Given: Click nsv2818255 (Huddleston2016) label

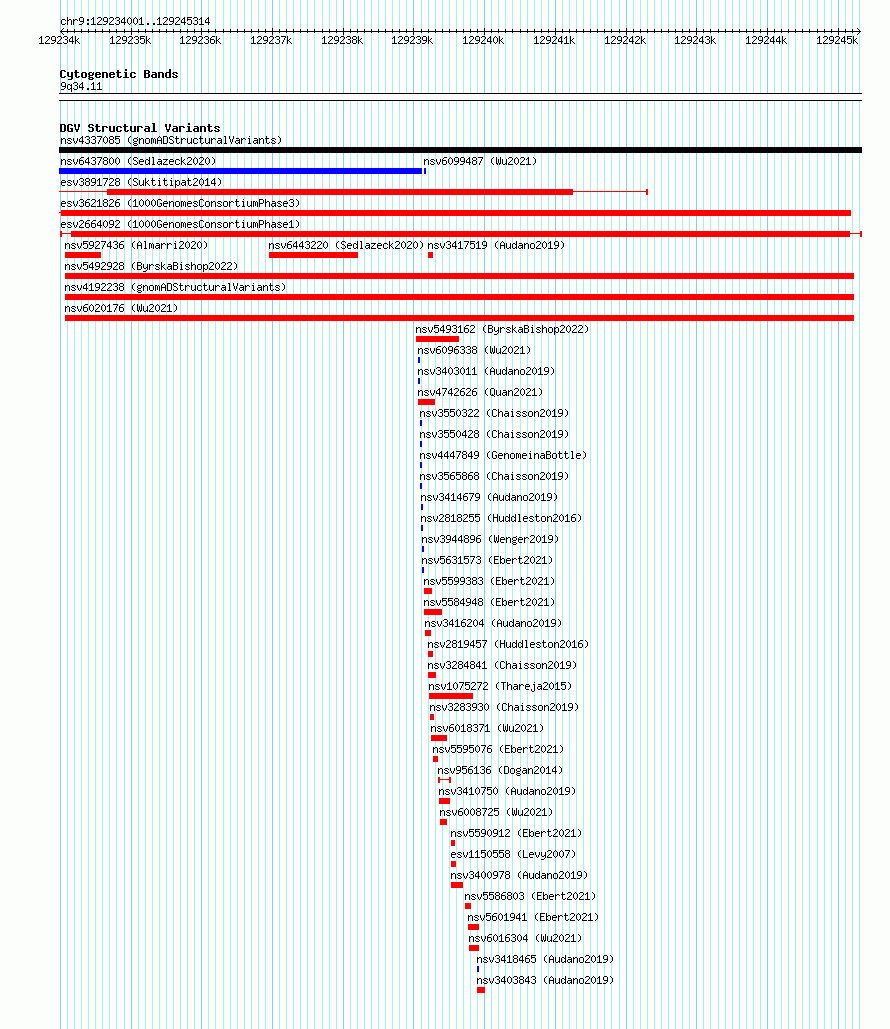Looking at the screenshot, I should click(x=501, y=518).
